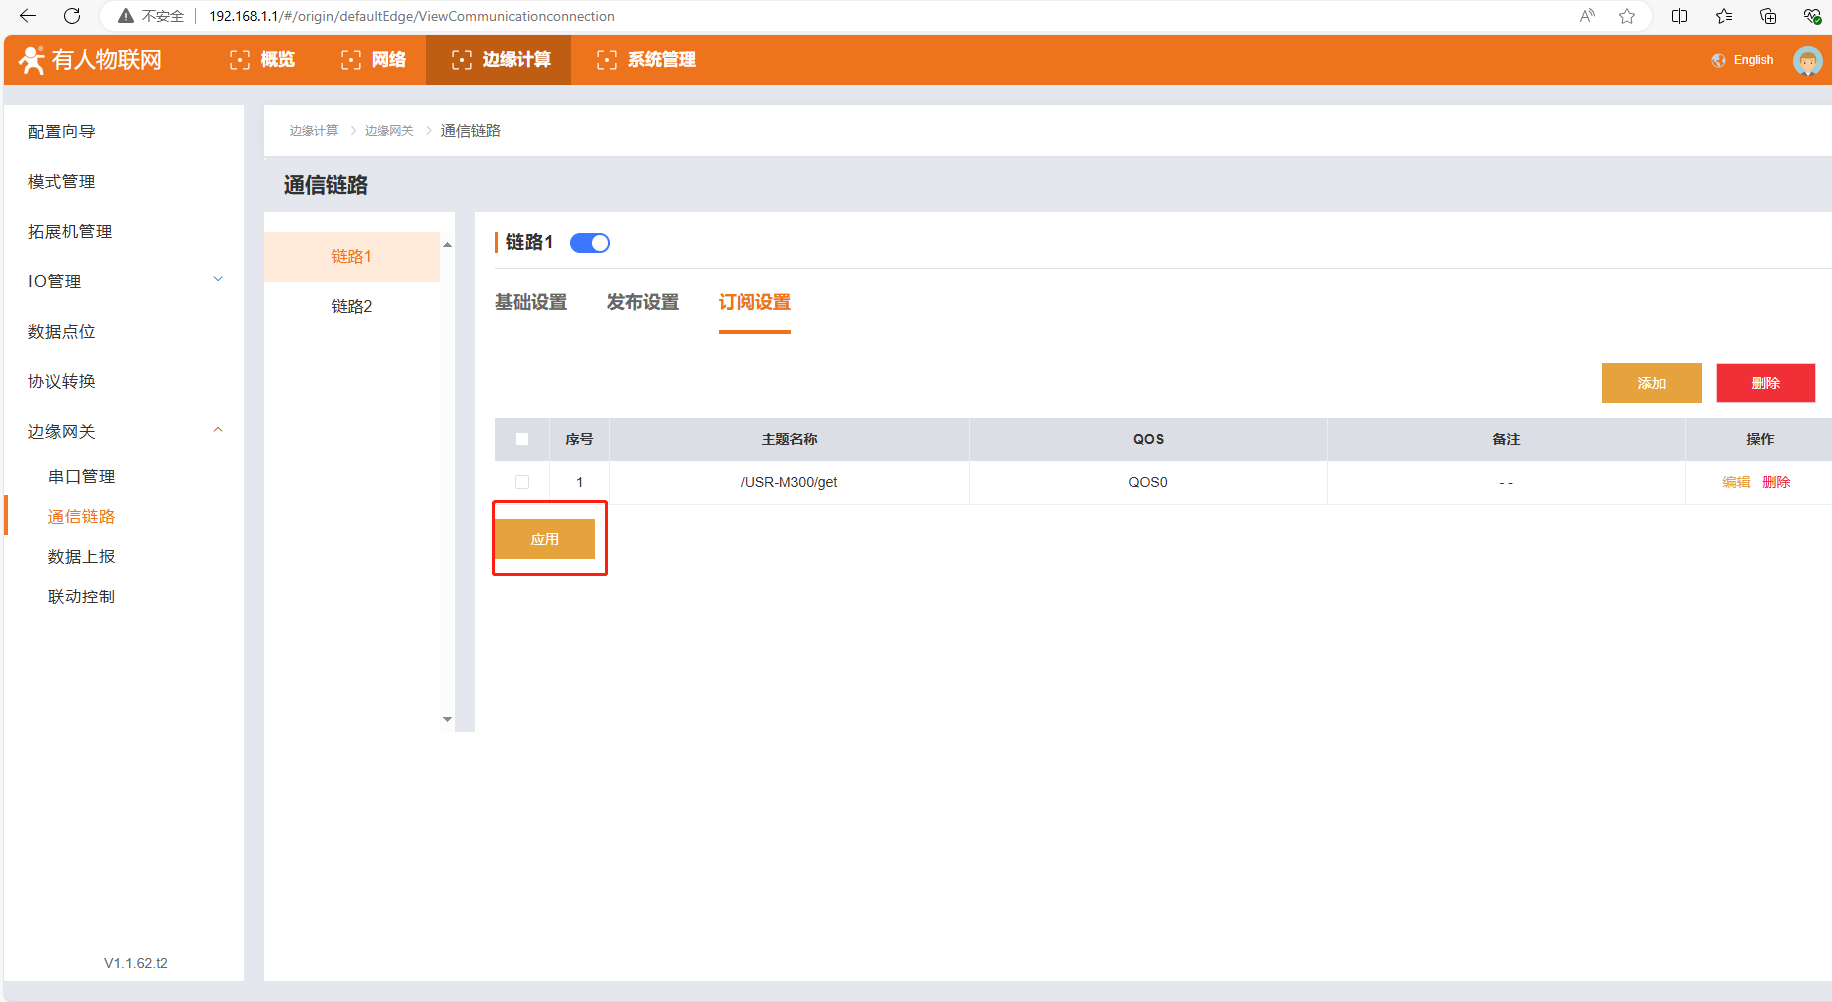Screen dimensions: 1832x1002
Task: Open the read aloud icon in address bar
Action: [x=1587, y=16]
